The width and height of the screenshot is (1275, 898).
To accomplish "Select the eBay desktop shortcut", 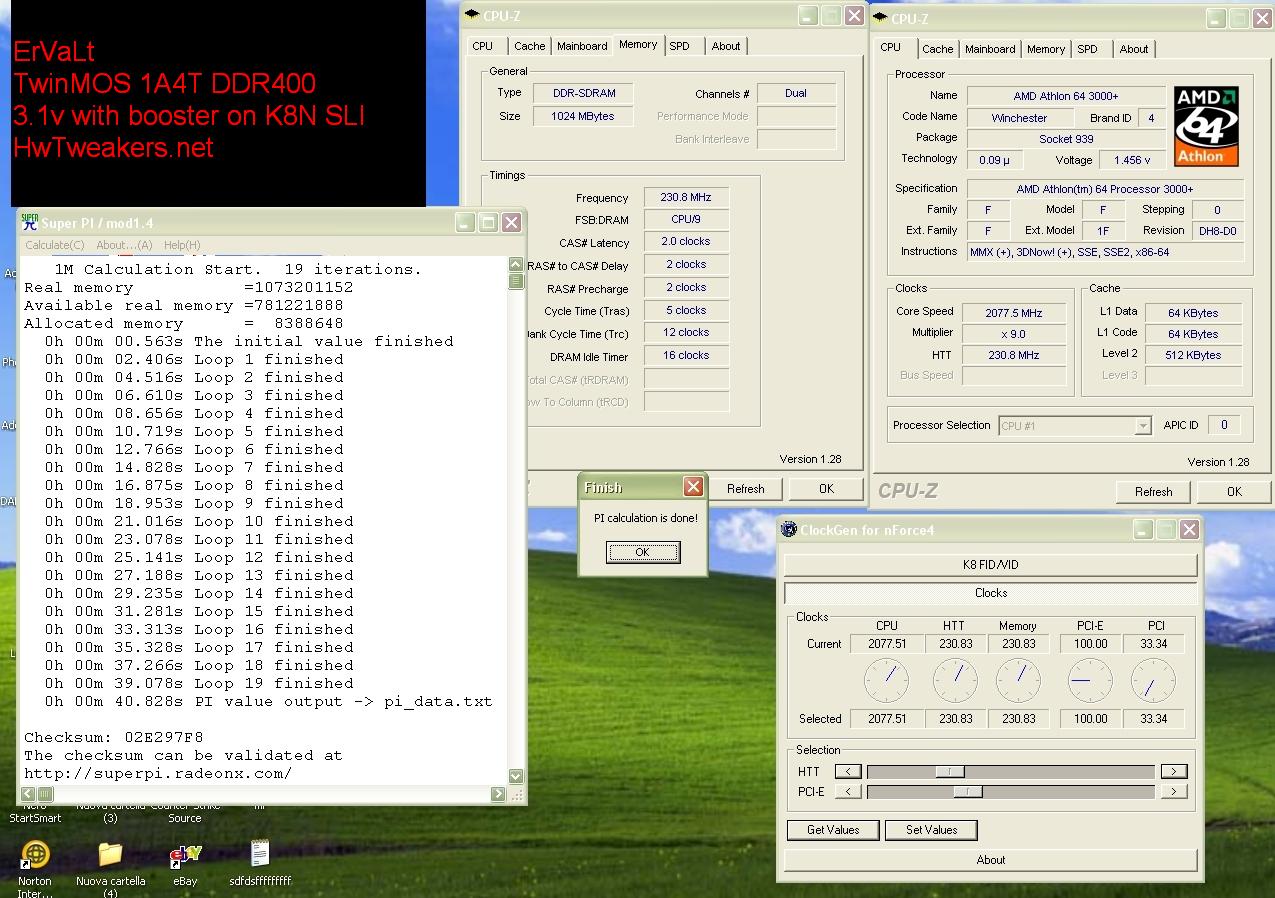I will [185, 855].
